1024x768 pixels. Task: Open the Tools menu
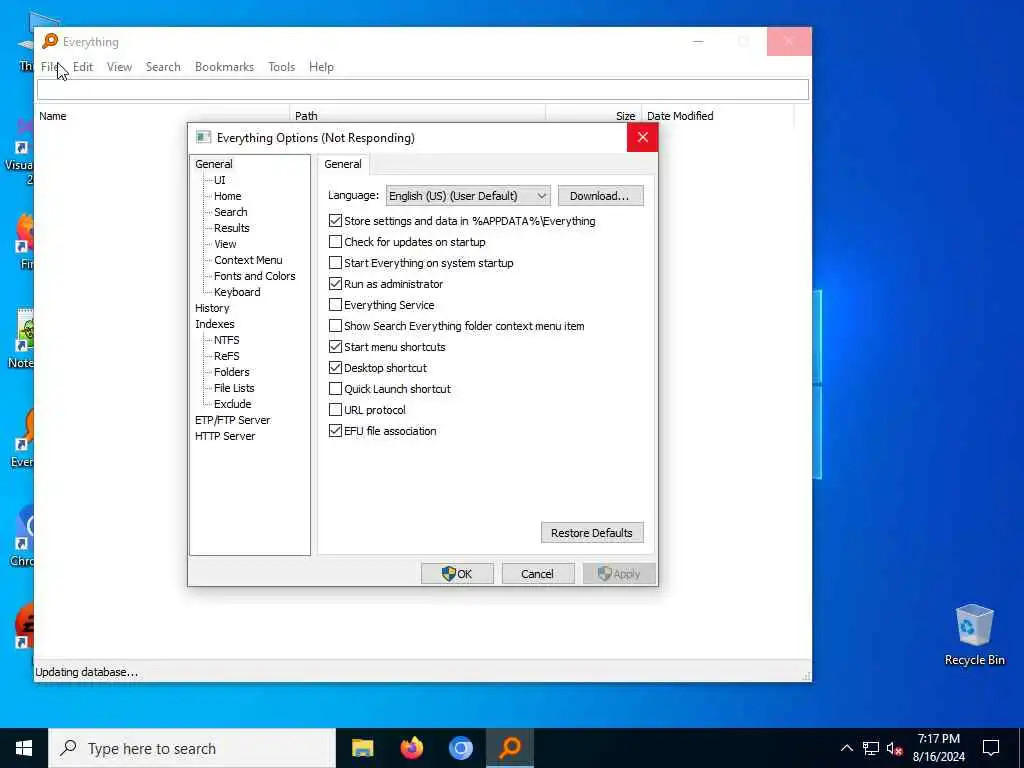point(281,67)
